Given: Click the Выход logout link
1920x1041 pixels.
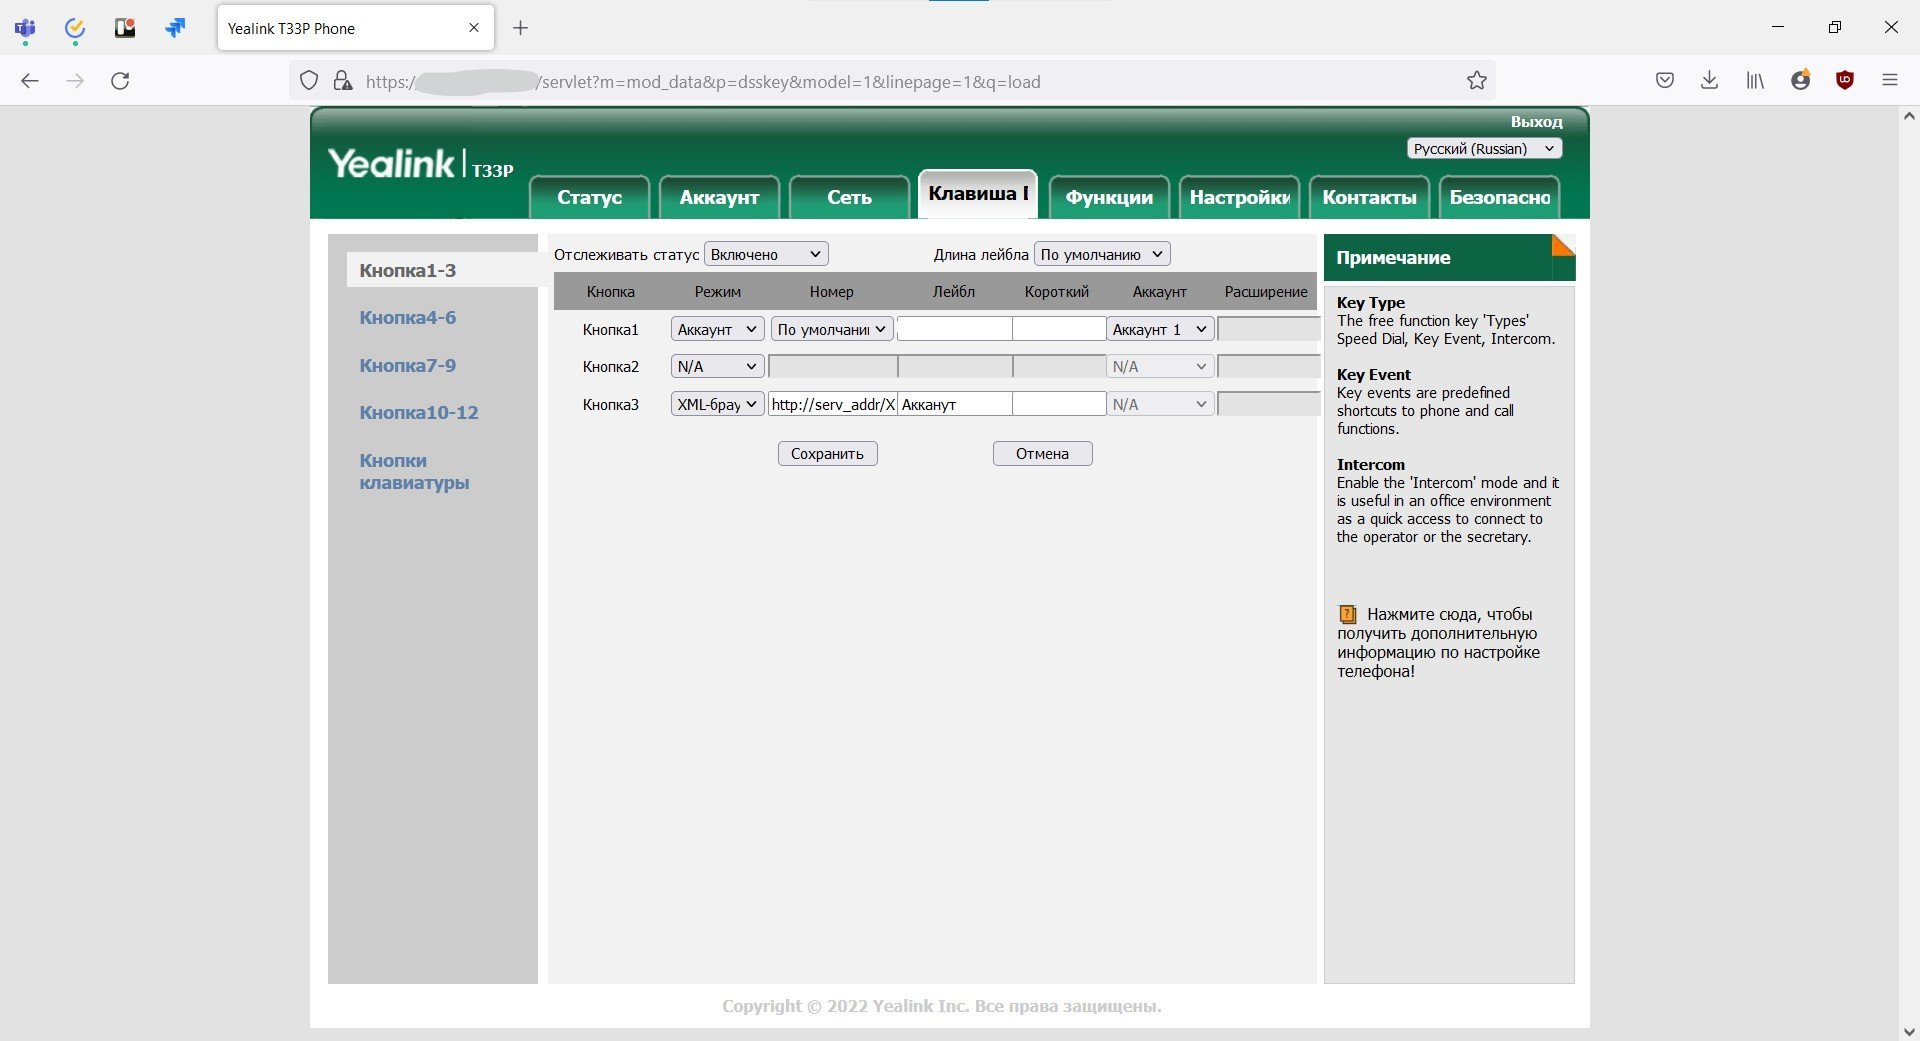Looking at the screenshot, I should point(1536,122).
